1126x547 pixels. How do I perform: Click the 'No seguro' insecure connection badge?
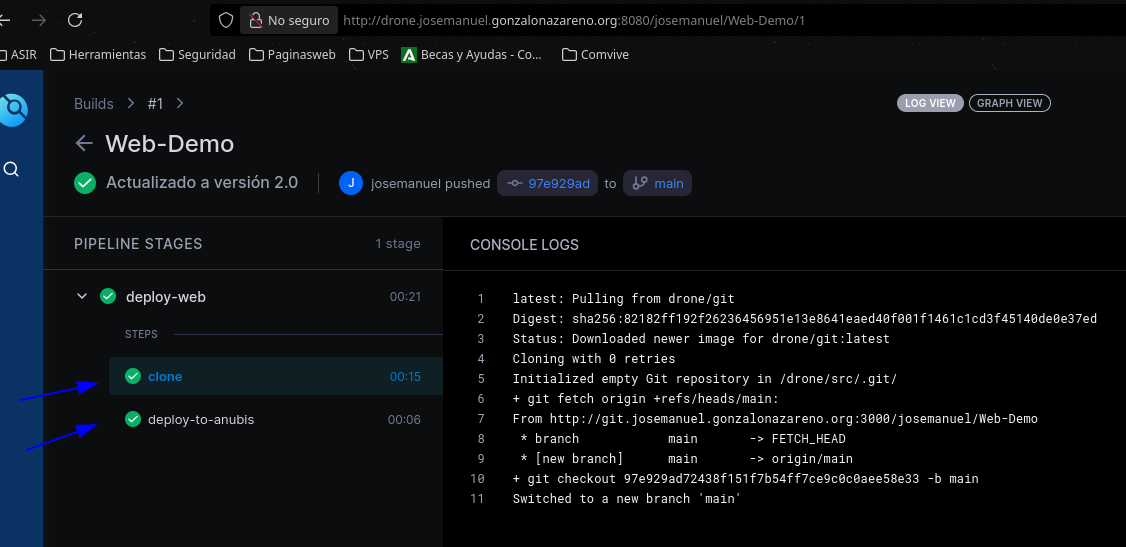tap(289, 21)
